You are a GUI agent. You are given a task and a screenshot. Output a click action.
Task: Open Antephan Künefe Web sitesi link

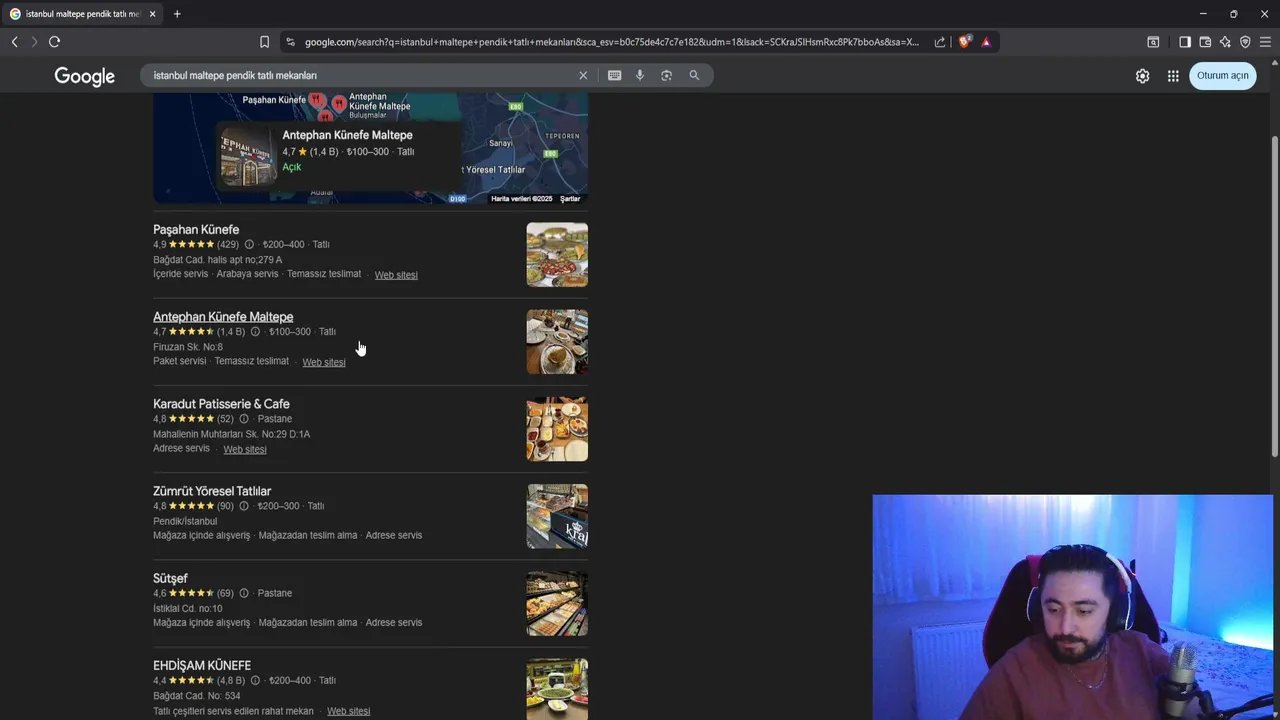tap(324, 362)
